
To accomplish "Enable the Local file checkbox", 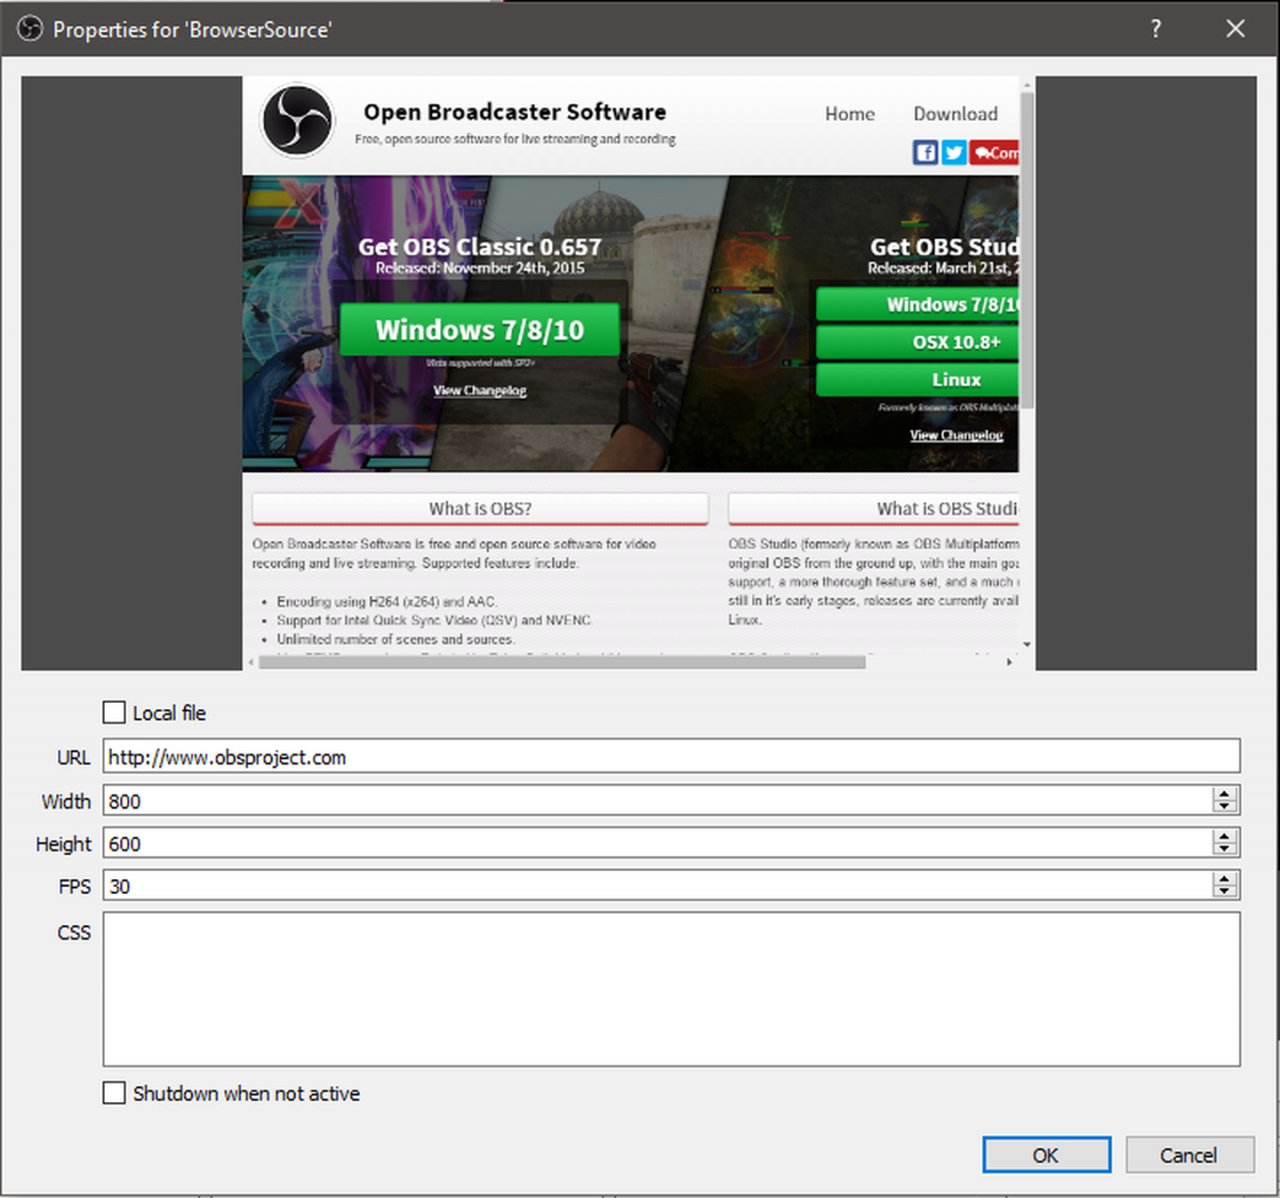I will [115, 713].
